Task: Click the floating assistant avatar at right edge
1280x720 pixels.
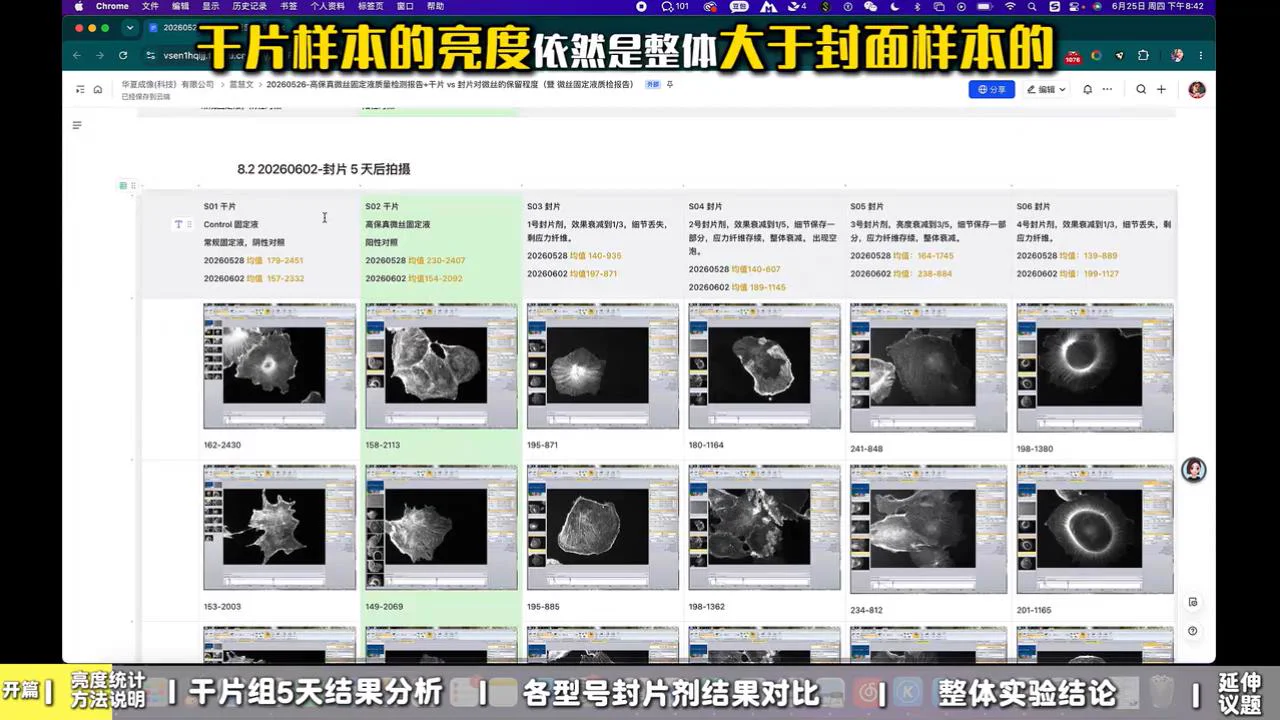Action: click(x=1193, y=470)
